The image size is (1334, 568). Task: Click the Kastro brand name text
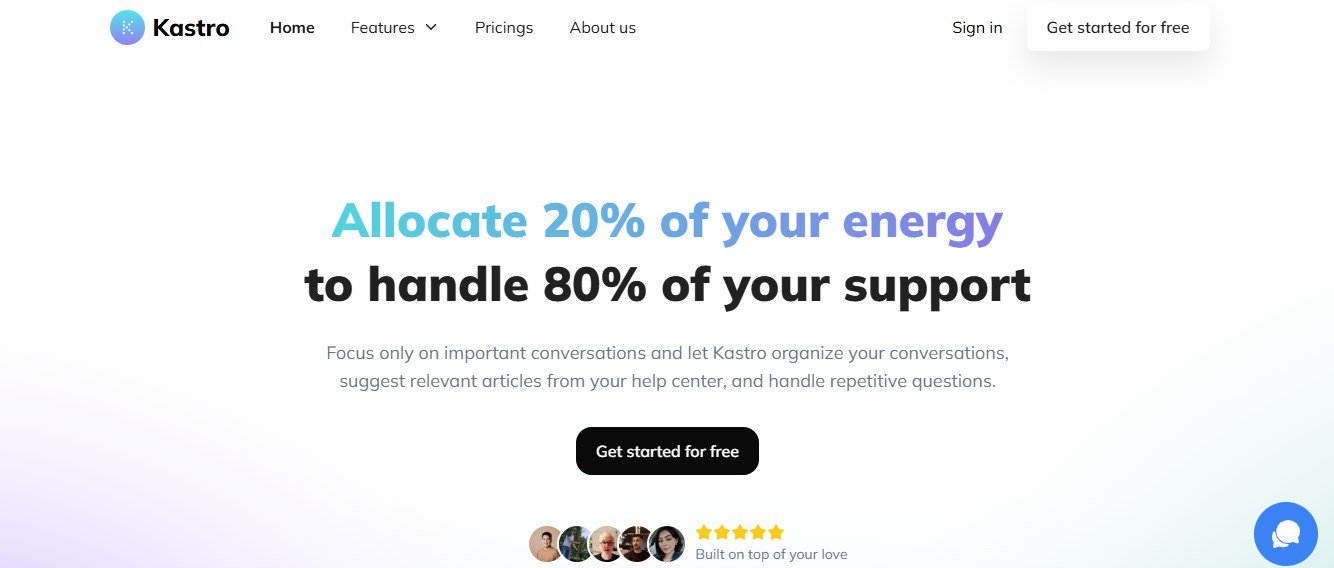pyautogui.click(x=191, y=28)
